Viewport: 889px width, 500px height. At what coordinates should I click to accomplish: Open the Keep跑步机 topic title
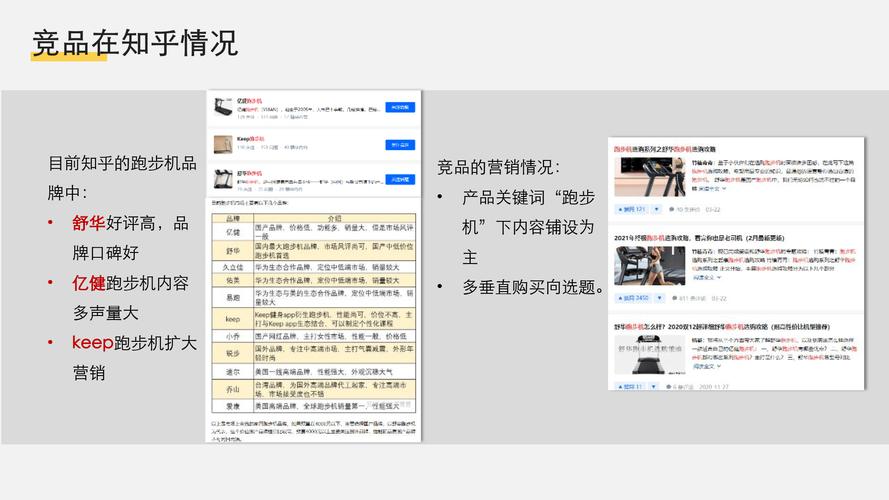[250, 138]
